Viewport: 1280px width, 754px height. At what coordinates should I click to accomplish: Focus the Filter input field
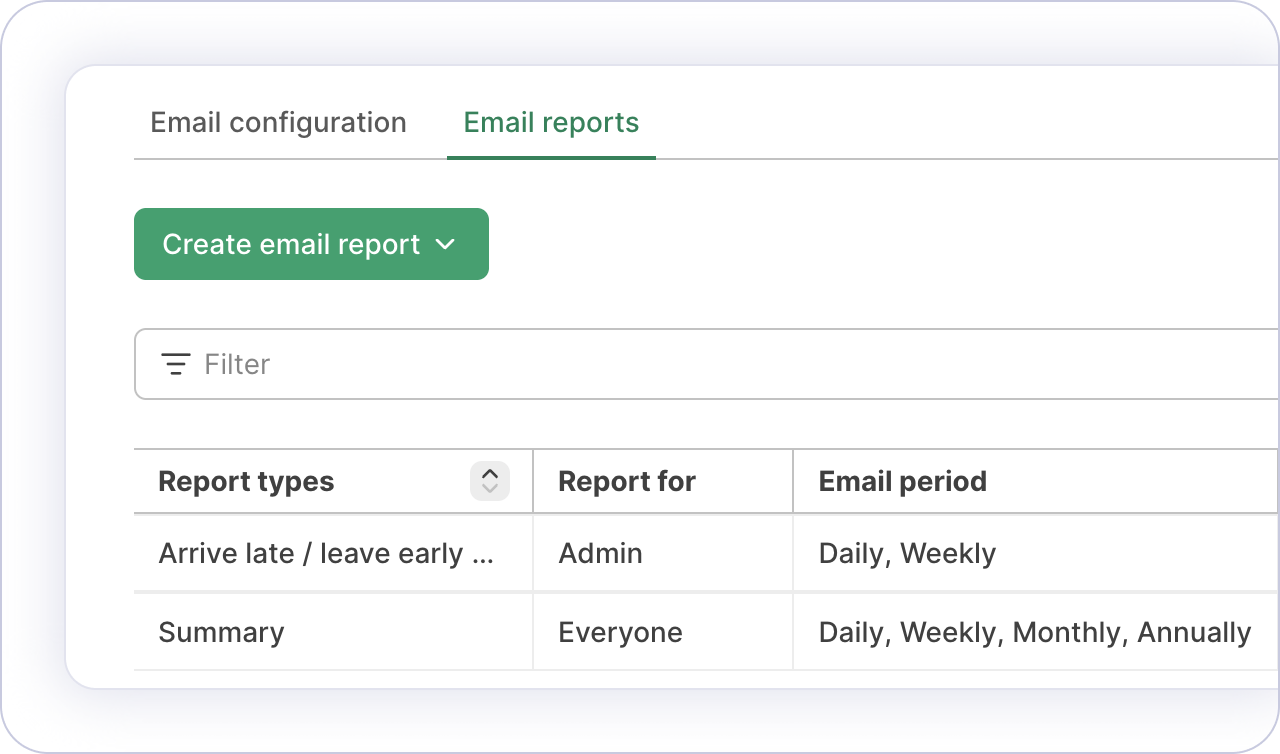click(x=700, y=364)
